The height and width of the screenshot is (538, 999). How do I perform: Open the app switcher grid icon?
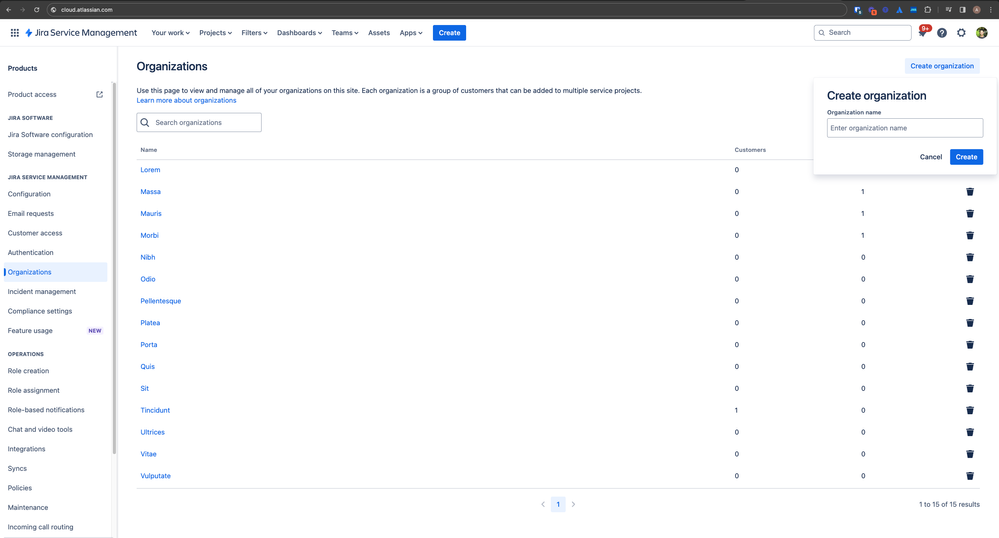(x=15, y=33)
